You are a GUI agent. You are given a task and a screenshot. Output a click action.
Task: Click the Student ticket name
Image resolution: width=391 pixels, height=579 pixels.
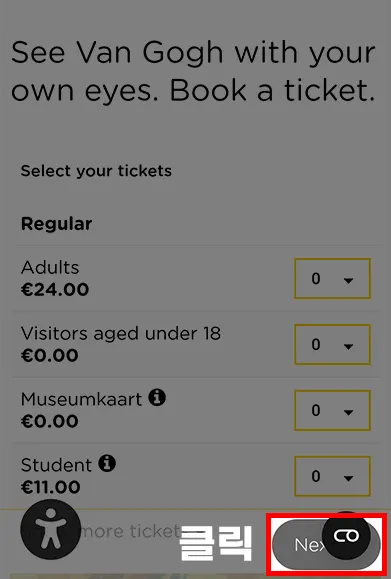coord(56,465)
